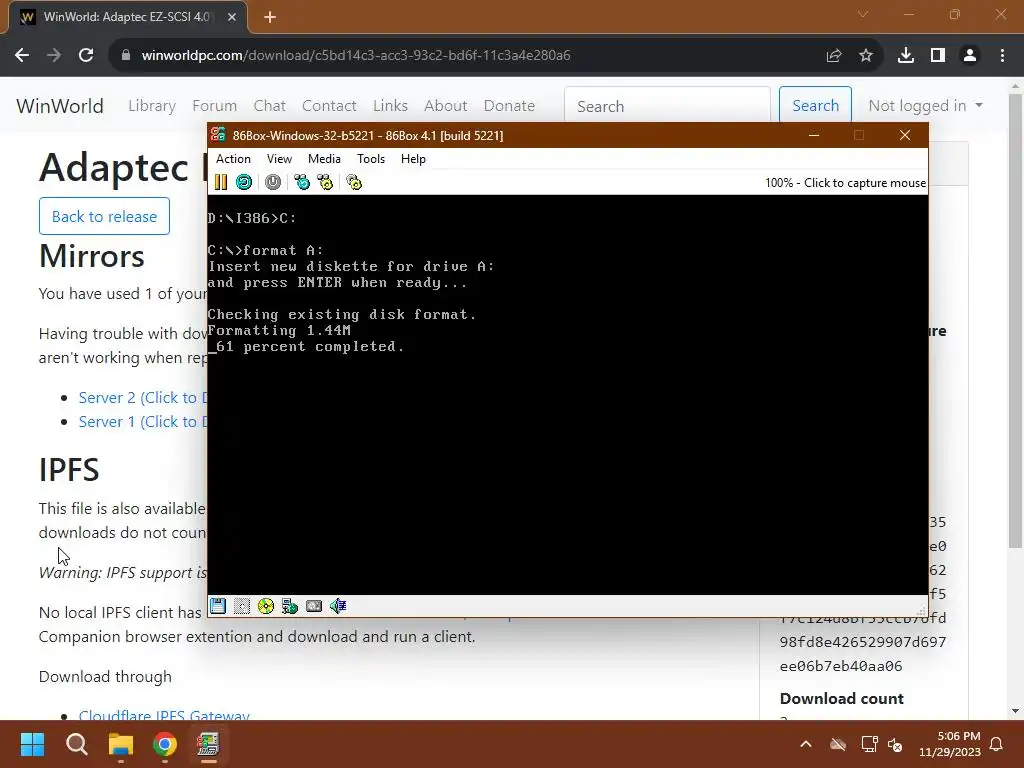Open the Windows Start menu

[32, 744]
